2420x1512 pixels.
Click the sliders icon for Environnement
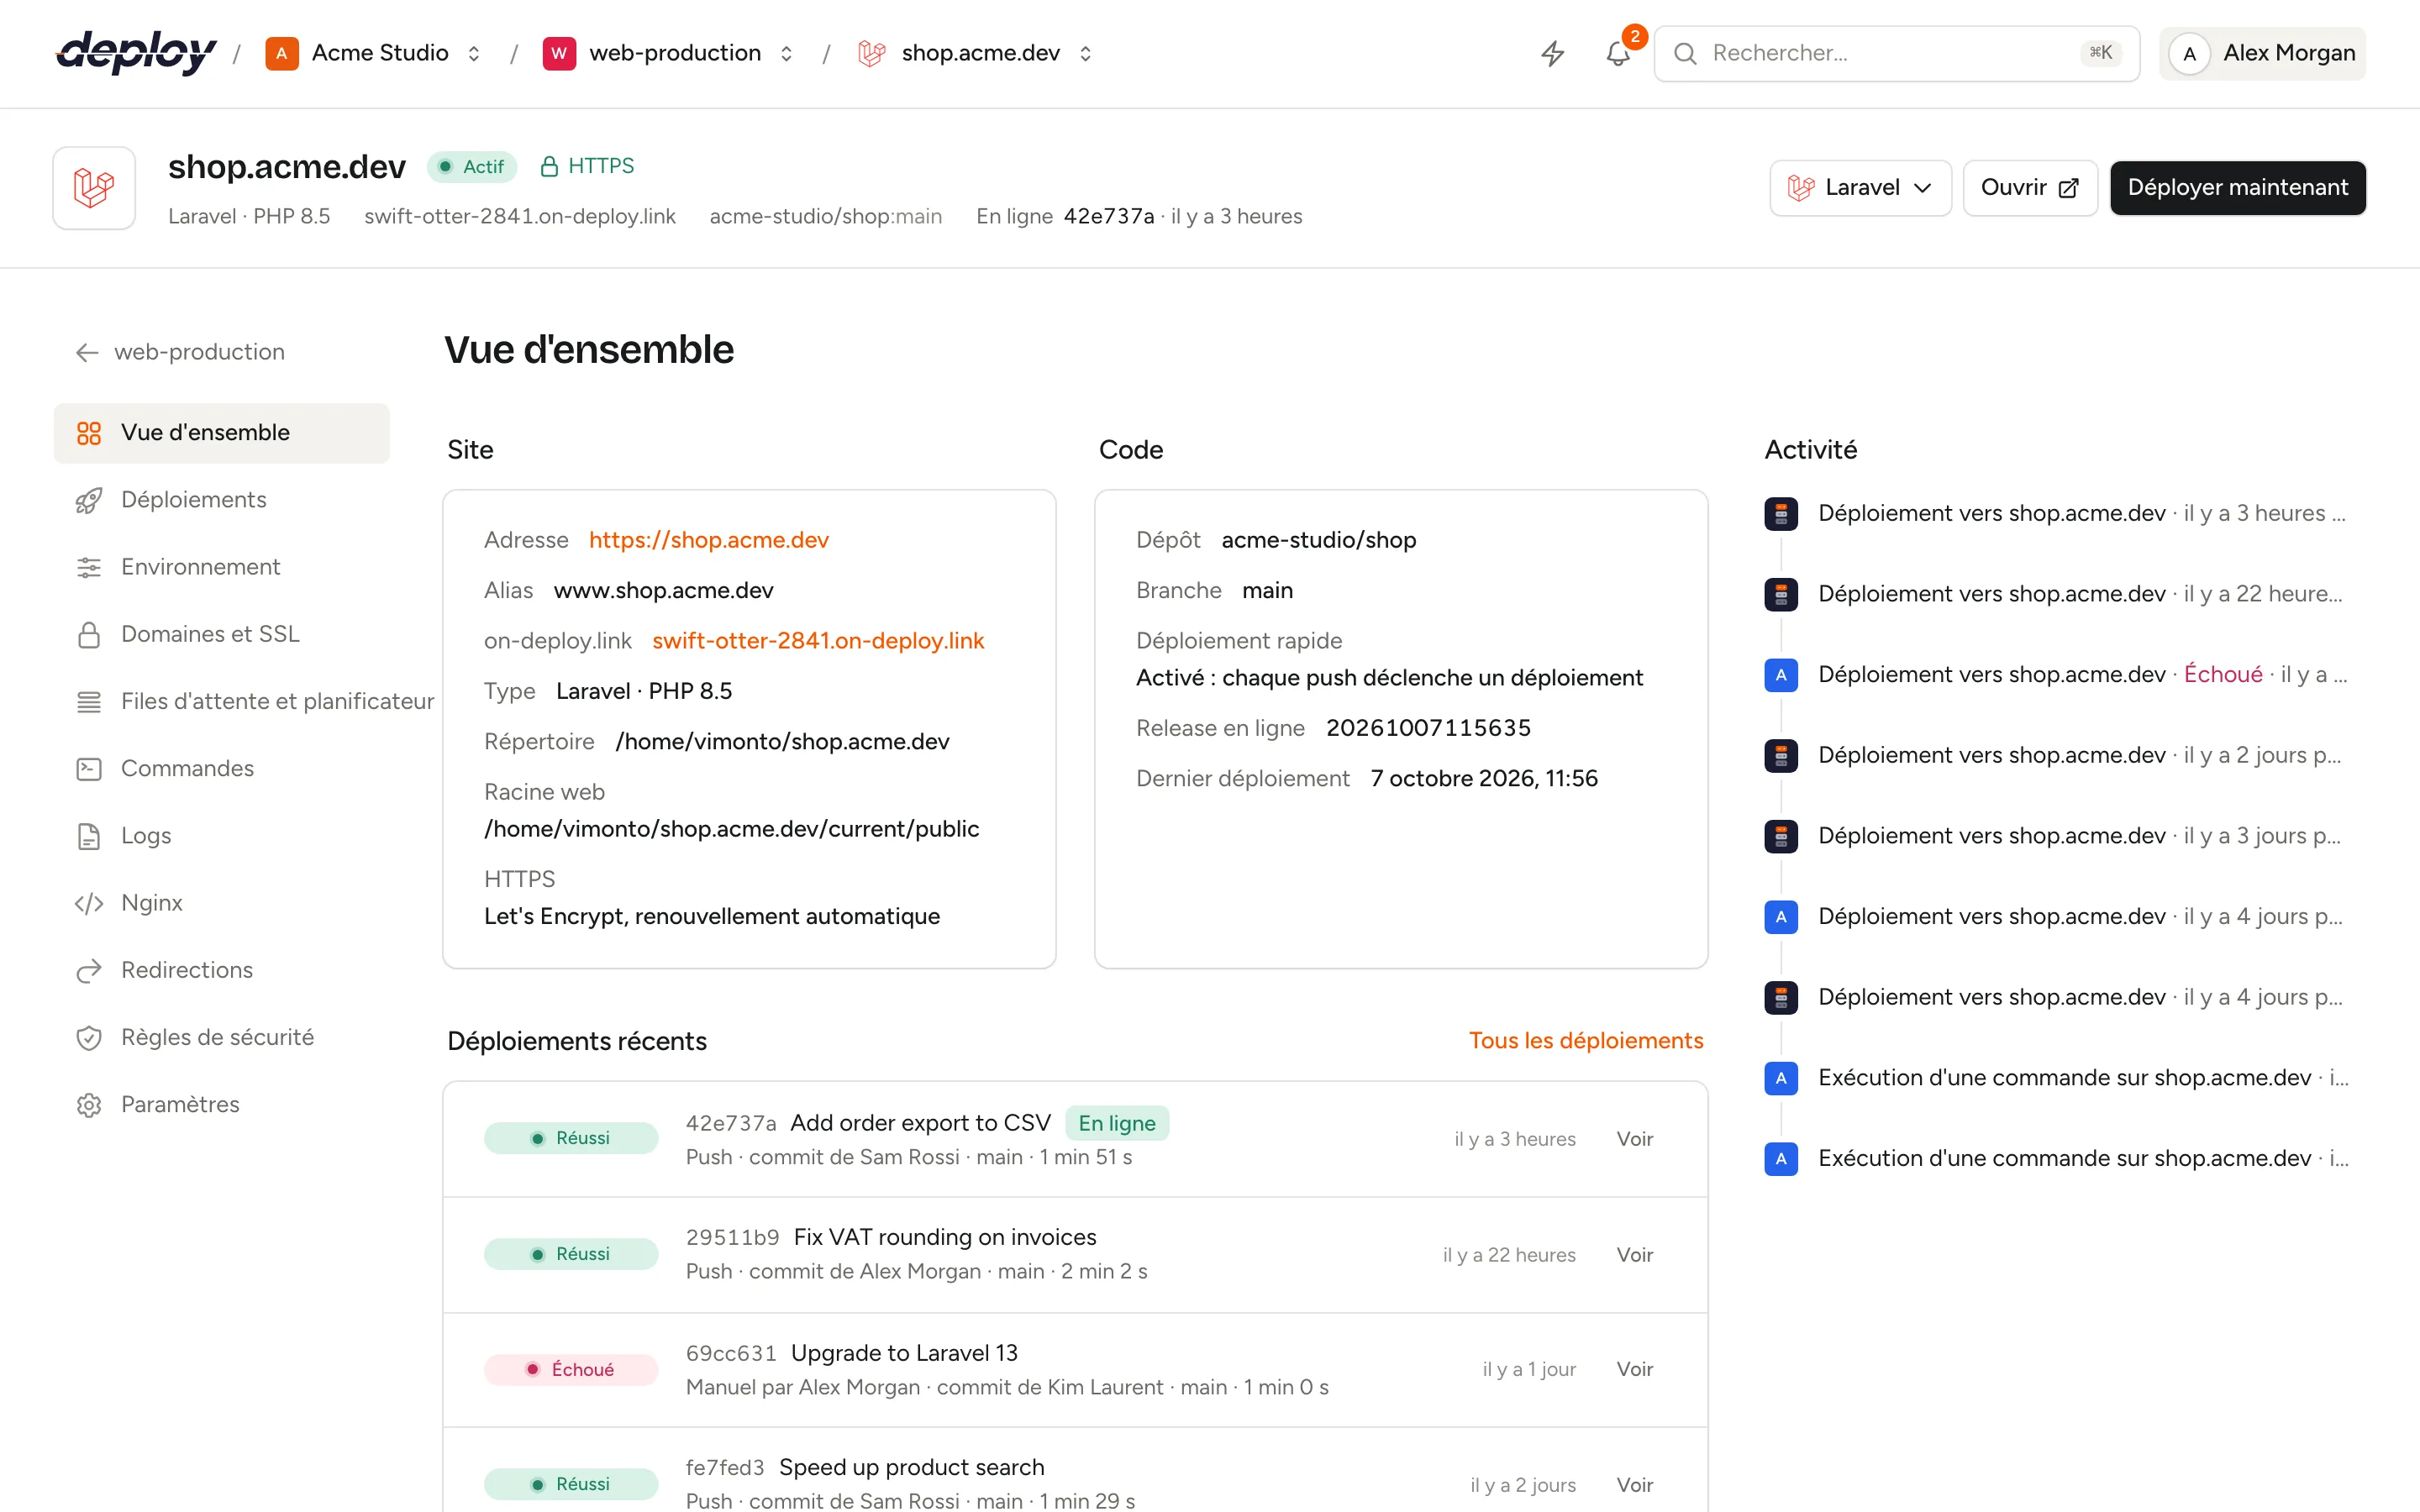tap(89, 567)
